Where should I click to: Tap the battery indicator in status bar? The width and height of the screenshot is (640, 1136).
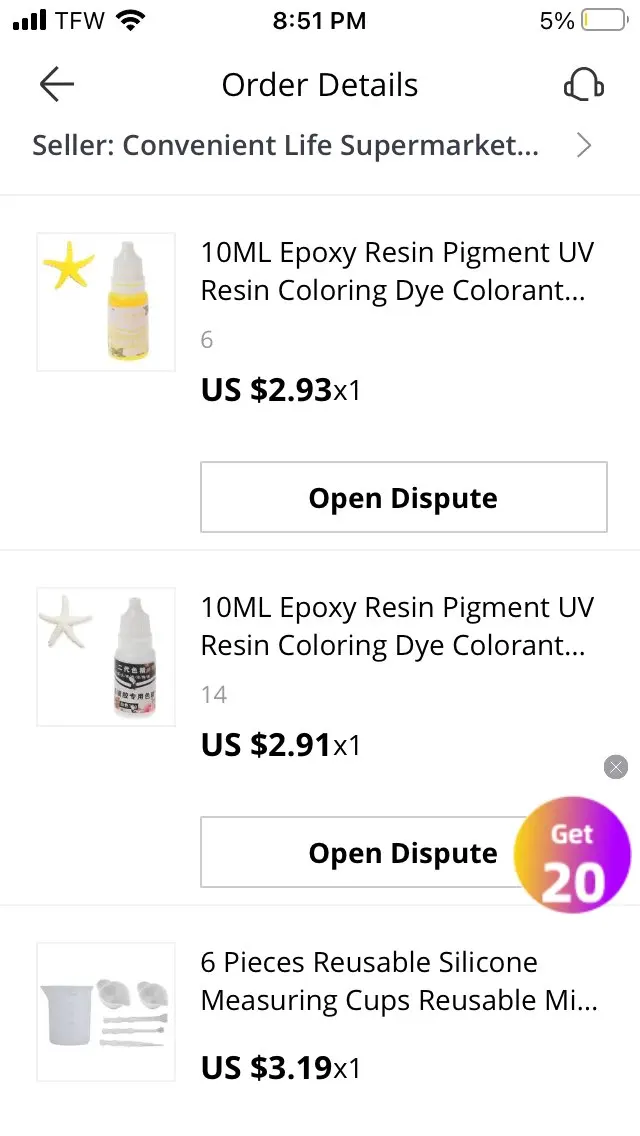[603, 20]
